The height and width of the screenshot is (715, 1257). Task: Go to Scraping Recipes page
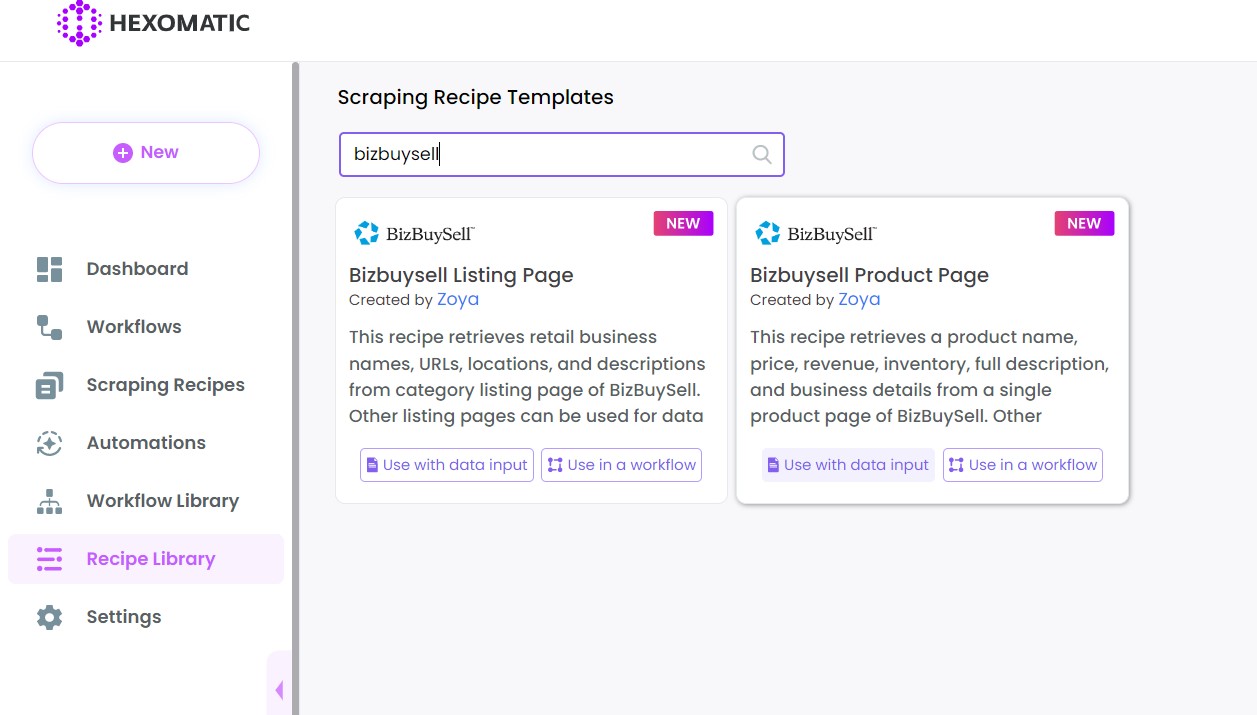point(165,385)
